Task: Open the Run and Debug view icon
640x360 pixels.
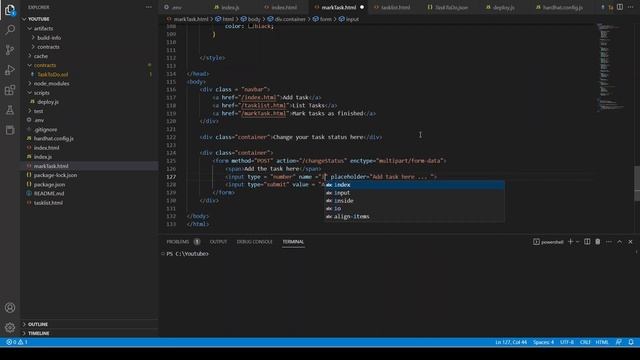Action: click(10, 70)
